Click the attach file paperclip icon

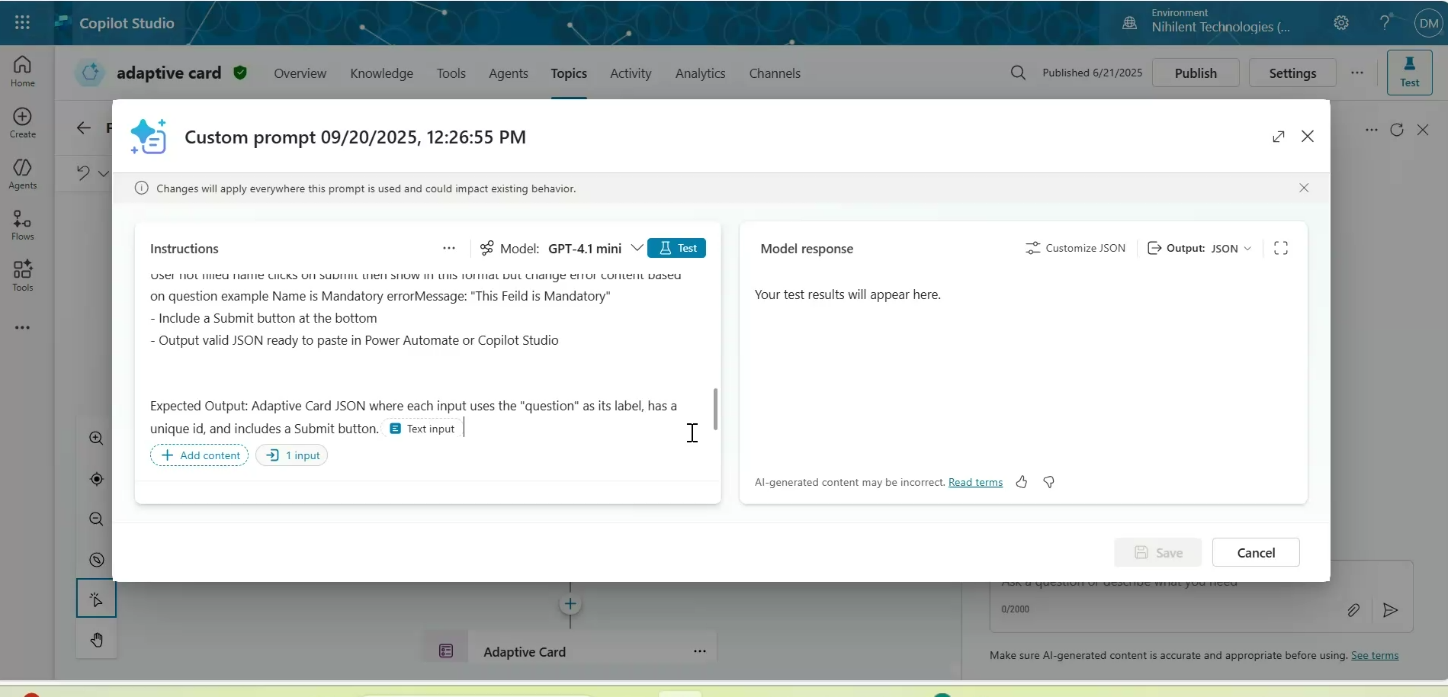click(x=1353, y=610)
